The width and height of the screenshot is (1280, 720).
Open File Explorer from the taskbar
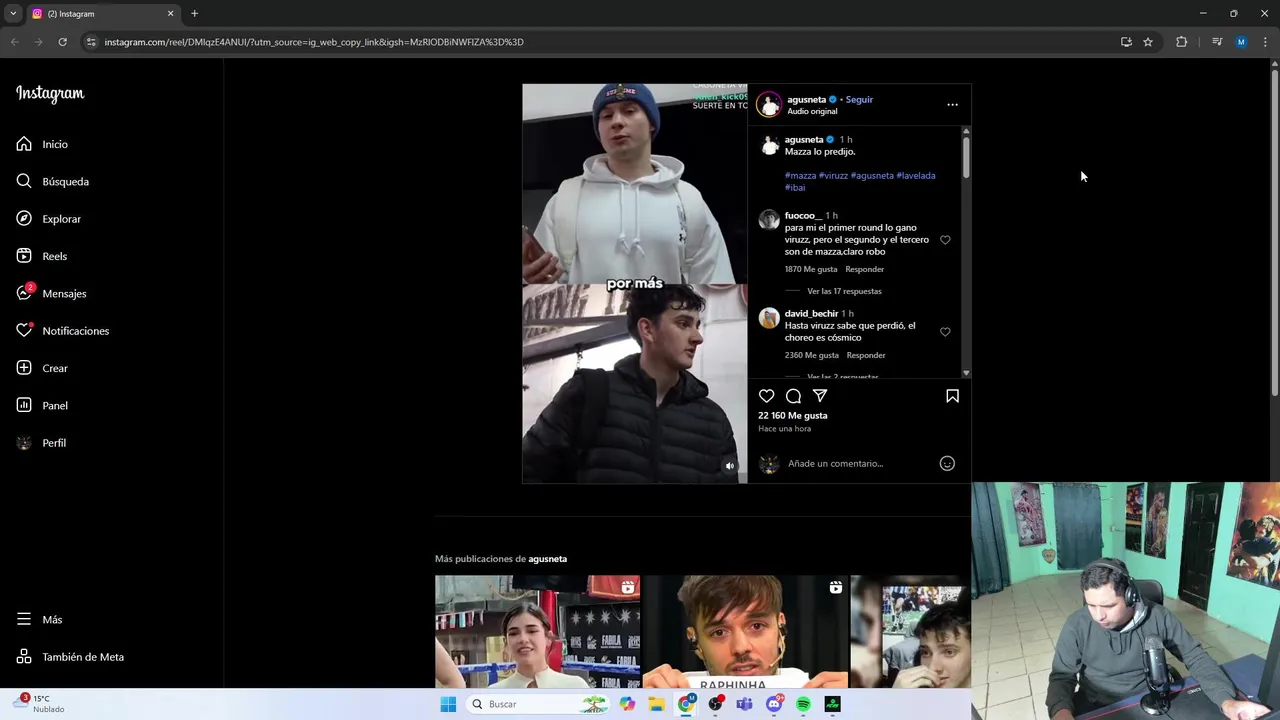pos(657,704)
